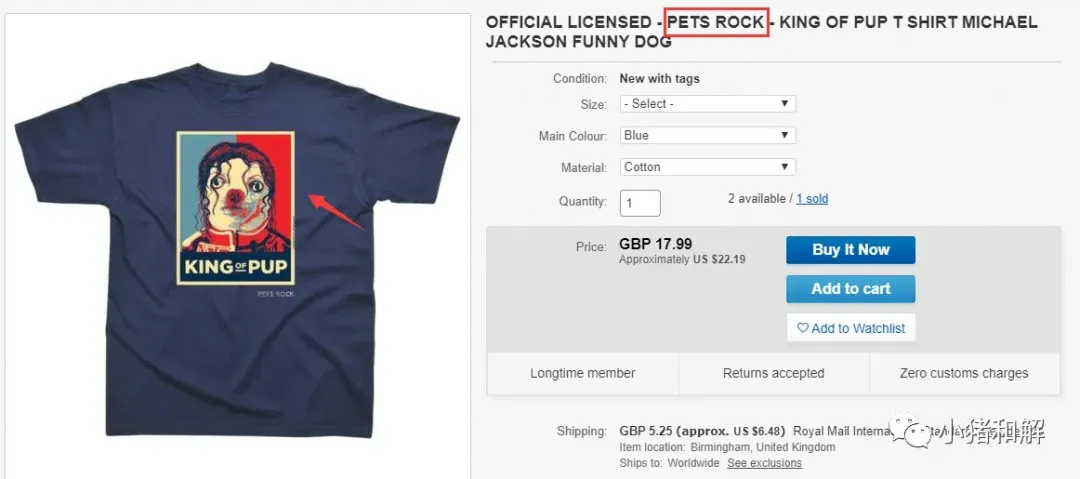
Task: Click the King of Pup shirt image
Action: (x=237, y=248)
